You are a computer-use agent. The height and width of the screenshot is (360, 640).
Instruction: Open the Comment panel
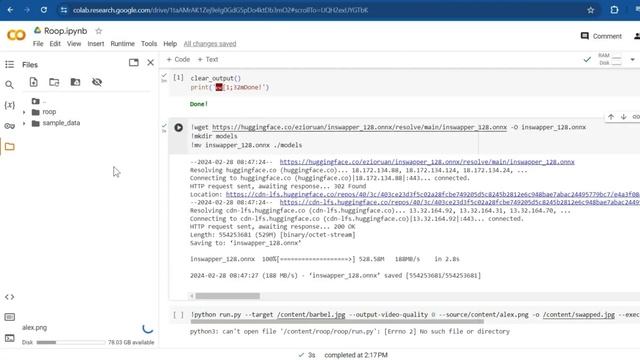(x=601, y=36)
